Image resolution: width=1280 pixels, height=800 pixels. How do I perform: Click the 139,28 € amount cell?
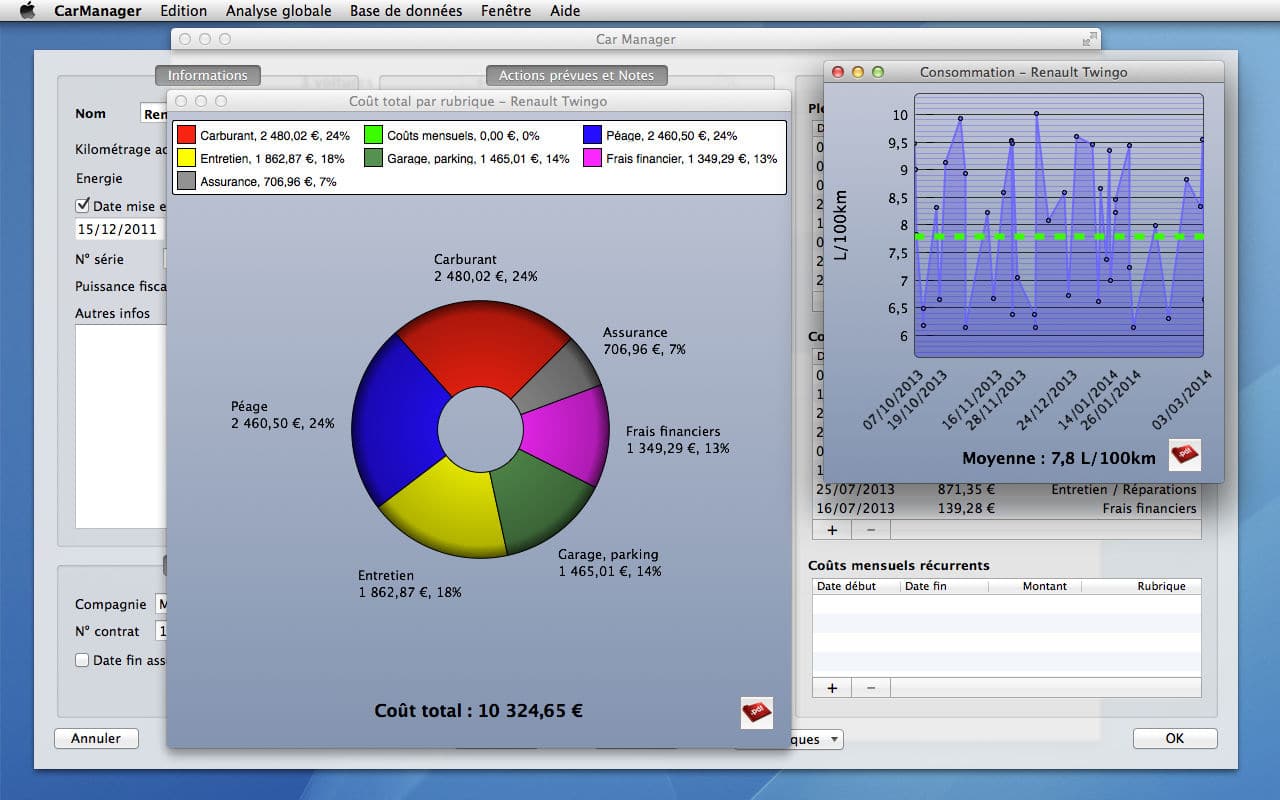pyautogui.click(x=966, y=509)
